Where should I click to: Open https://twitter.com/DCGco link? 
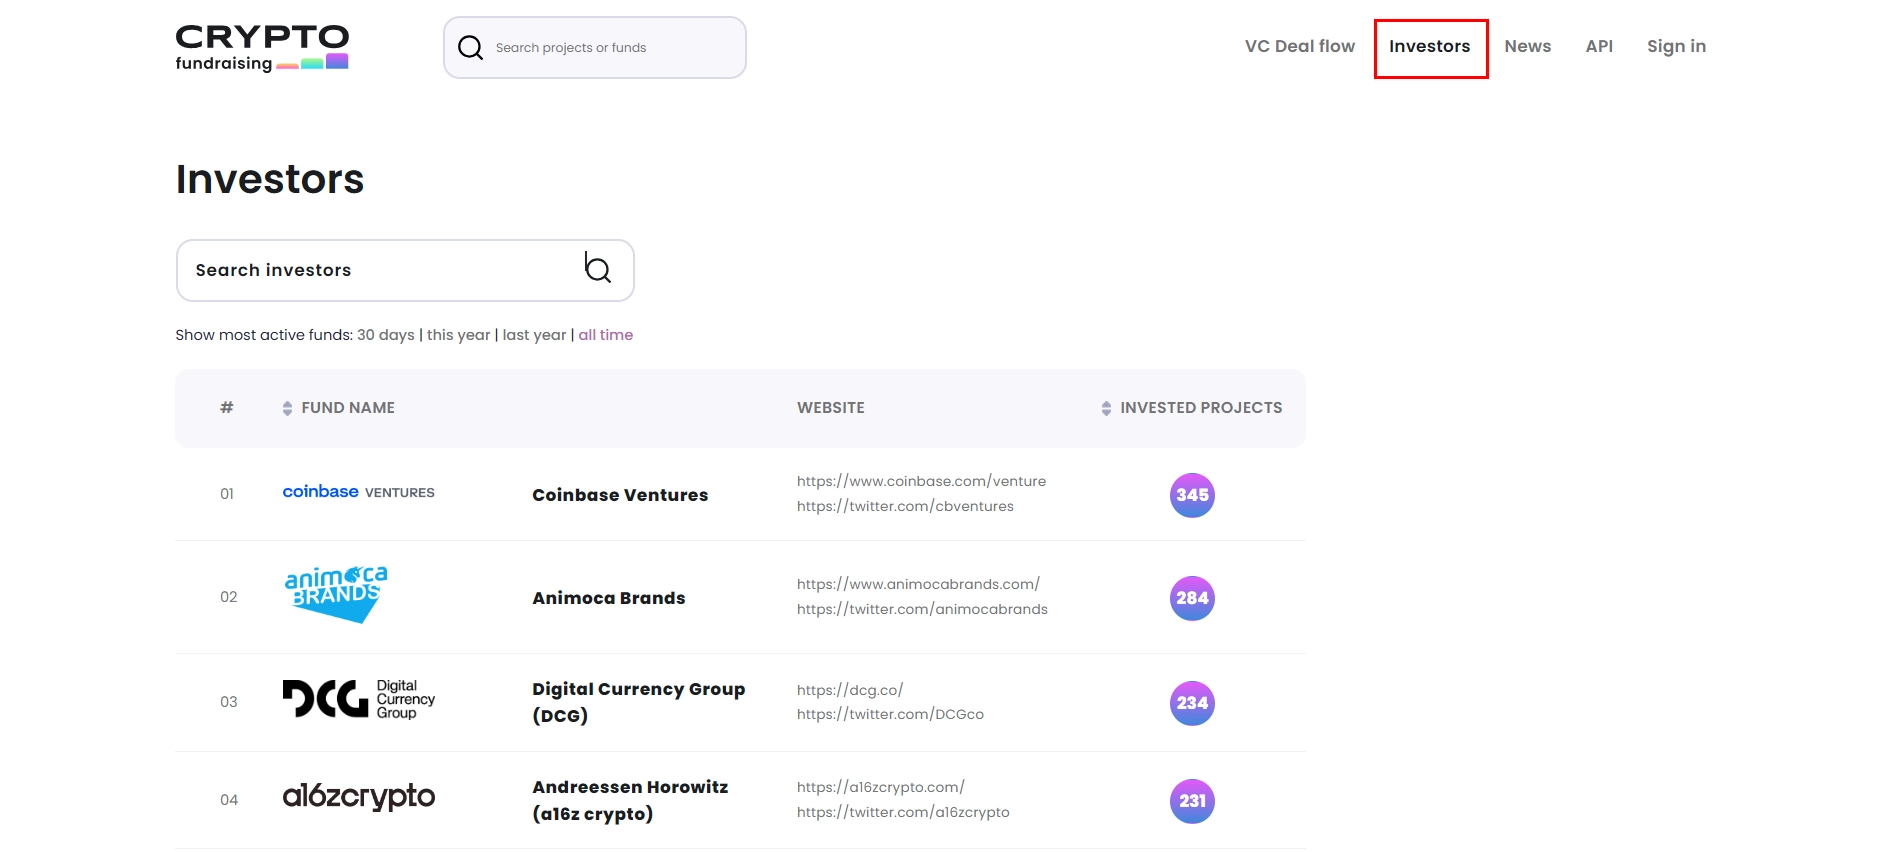pyautogui.click(x=890, y=714)
